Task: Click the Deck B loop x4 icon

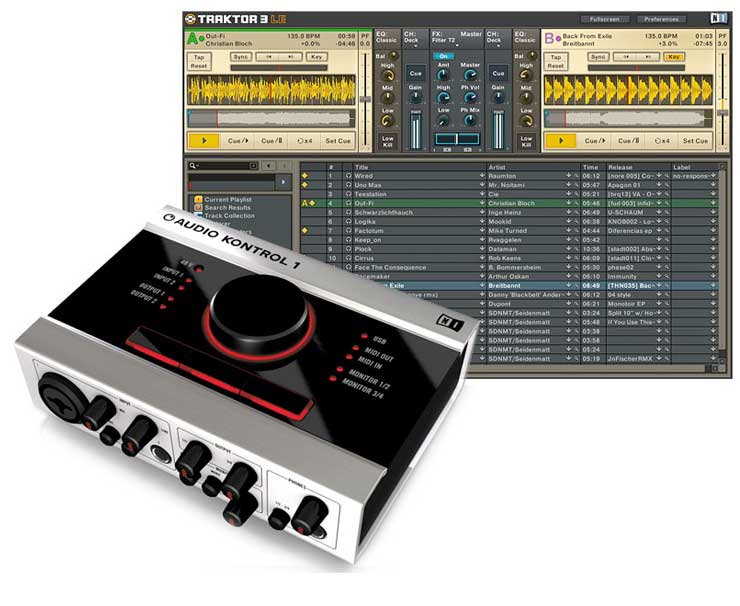Action: pyautogui.click(x=662, y=141)
